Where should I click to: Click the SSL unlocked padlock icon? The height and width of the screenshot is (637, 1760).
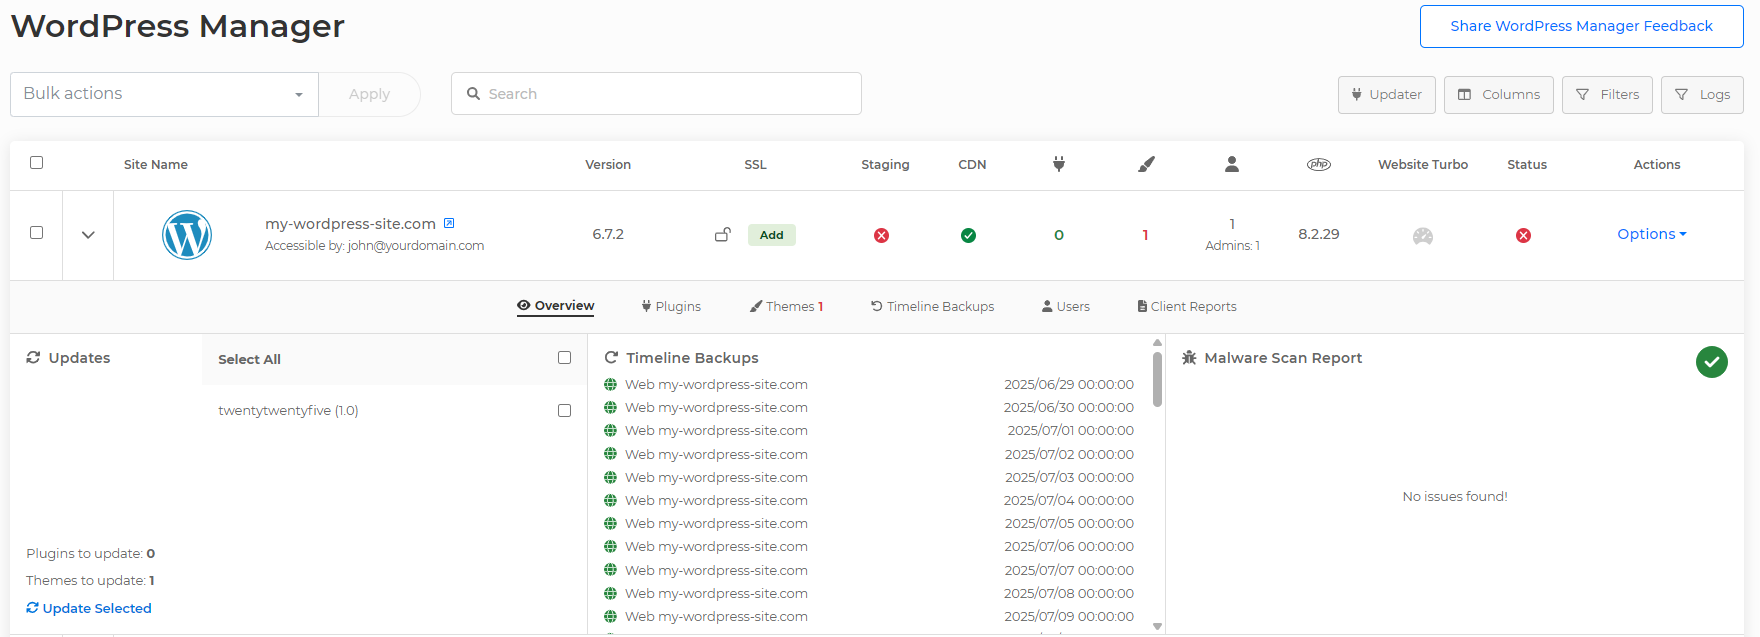tap(722, 235)
